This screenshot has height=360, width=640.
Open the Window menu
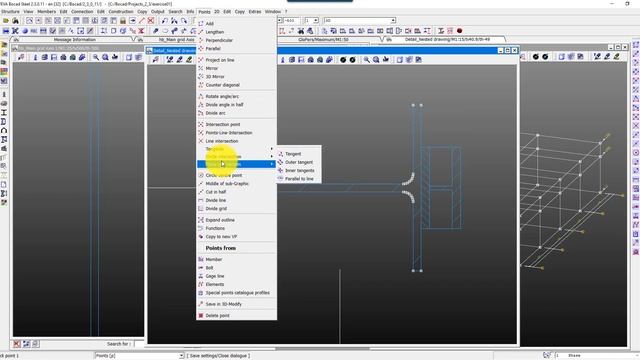click(x=273, y=11)
